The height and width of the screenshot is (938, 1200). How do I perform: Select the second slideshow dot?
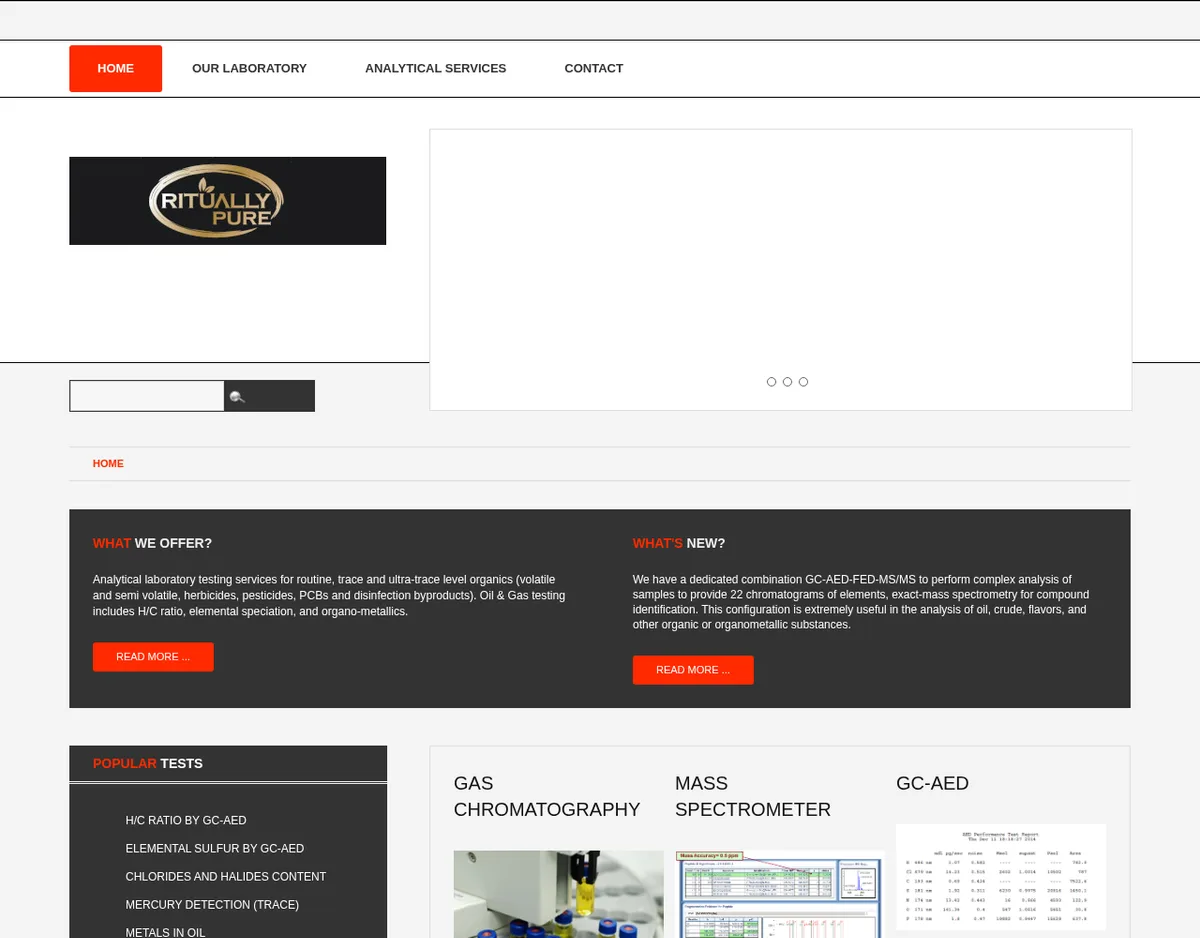click(x=787, y=382)
